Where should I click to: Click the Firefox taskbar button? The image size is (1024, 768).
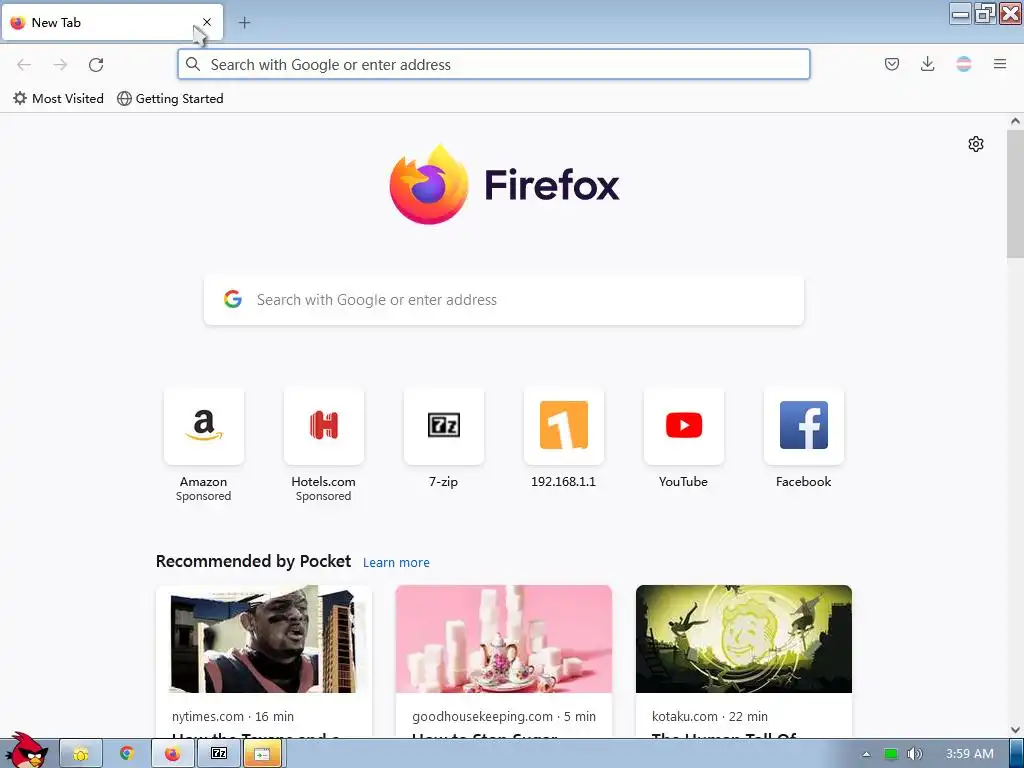click(x=172, y=754)
